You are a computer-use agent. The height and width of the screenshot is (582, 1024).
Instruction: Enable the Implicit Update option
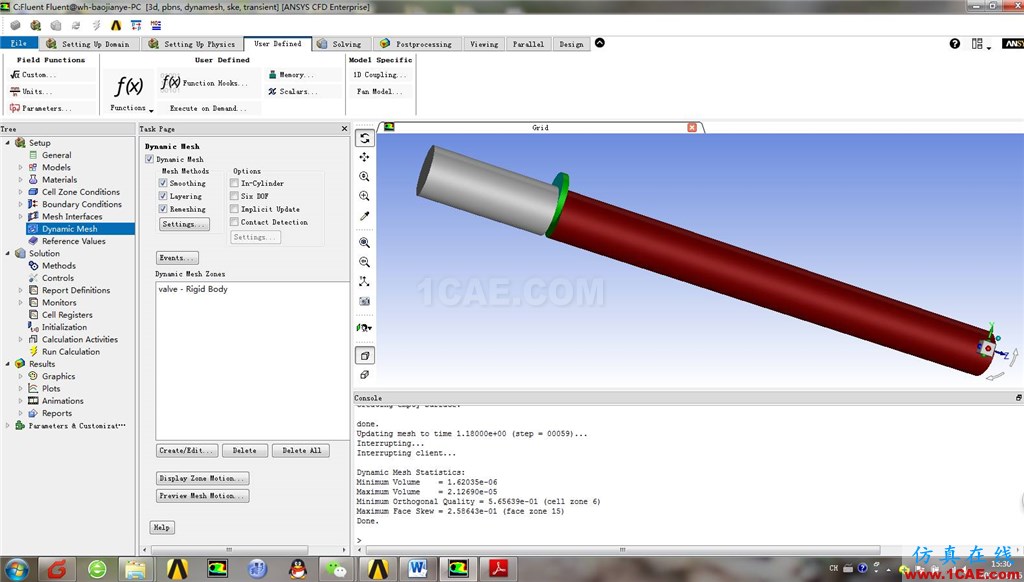click(234, 209)
